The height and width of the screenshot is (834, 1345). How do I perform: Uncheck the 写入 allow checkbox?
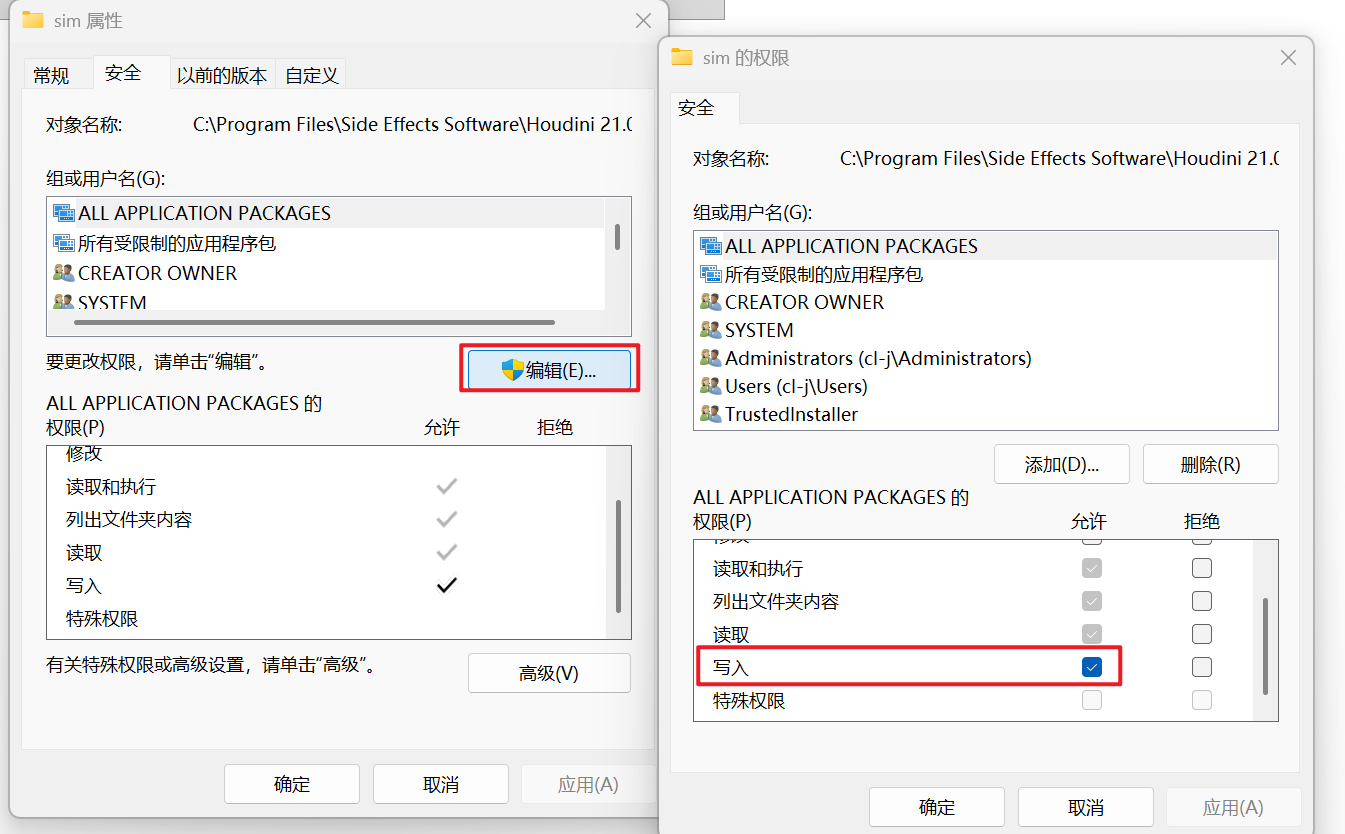(1092, 667)
